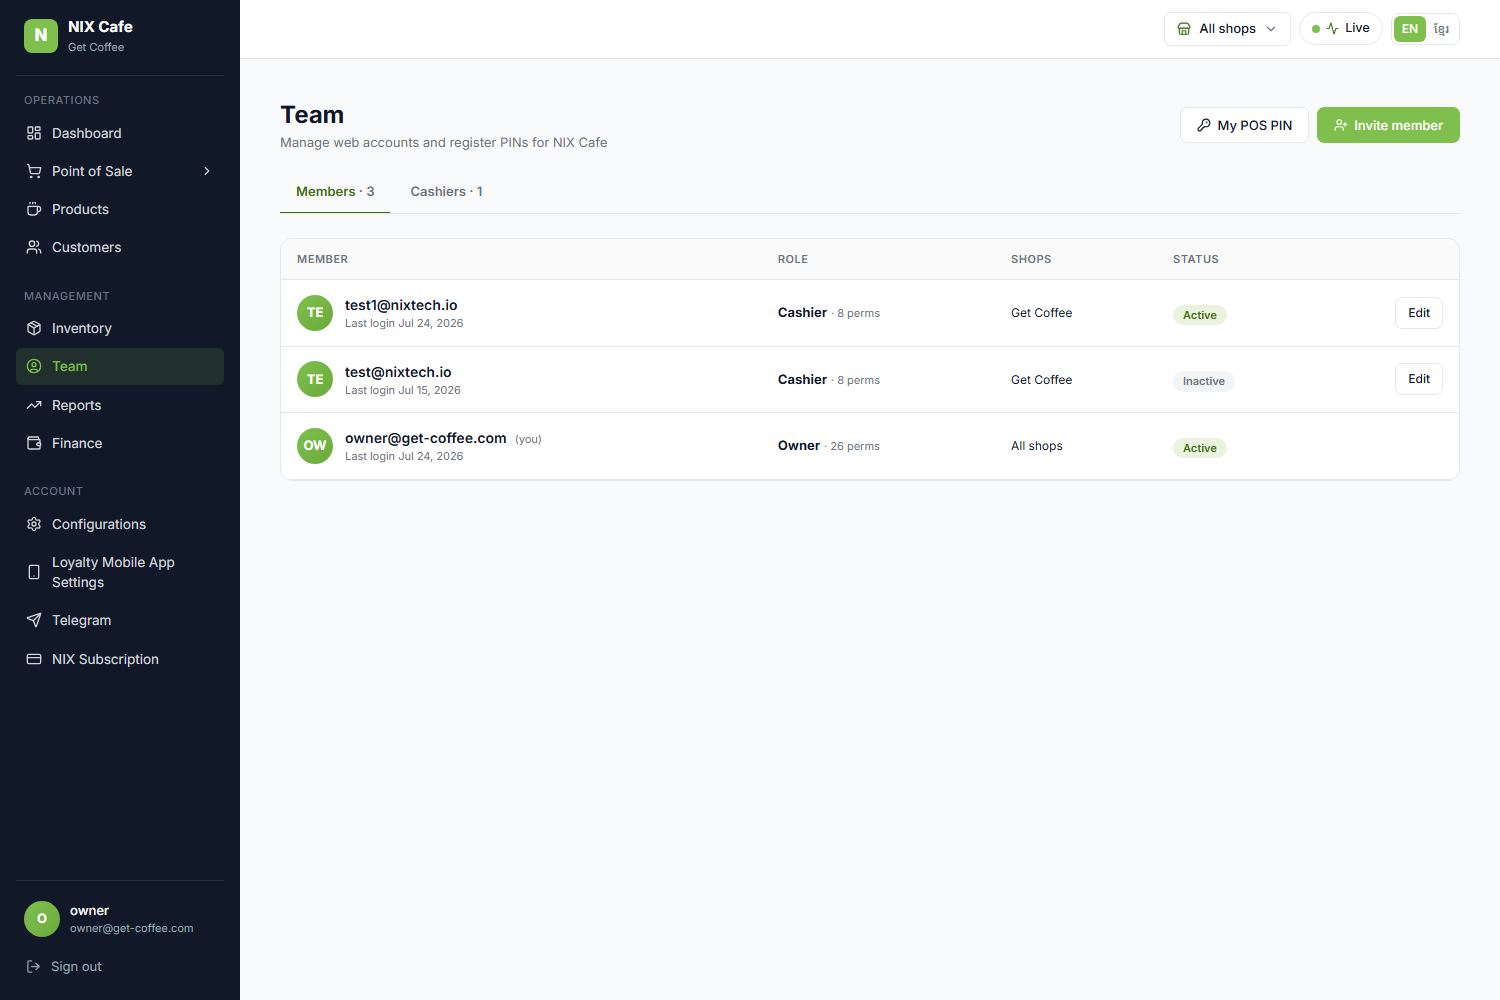1500x1000 pixels.
Task: Click the Telegram paper plane icon
Action: tap(34, 620)
